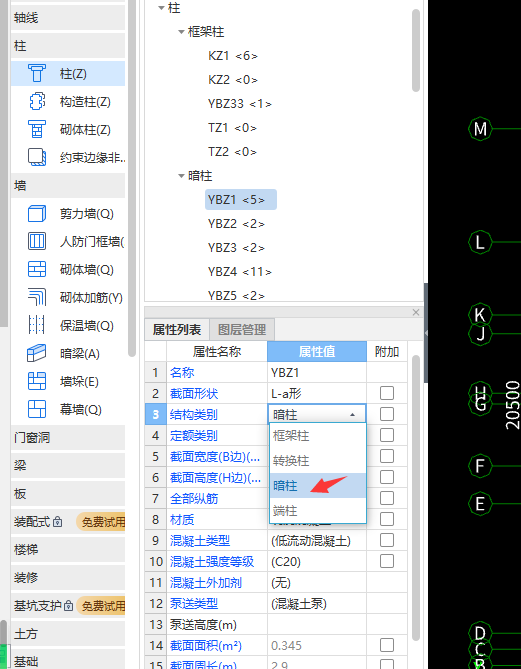The height and width of the screenshot is (669, 521).
Task: Expand the 土方 category
Action: click(x=68, y=634)
